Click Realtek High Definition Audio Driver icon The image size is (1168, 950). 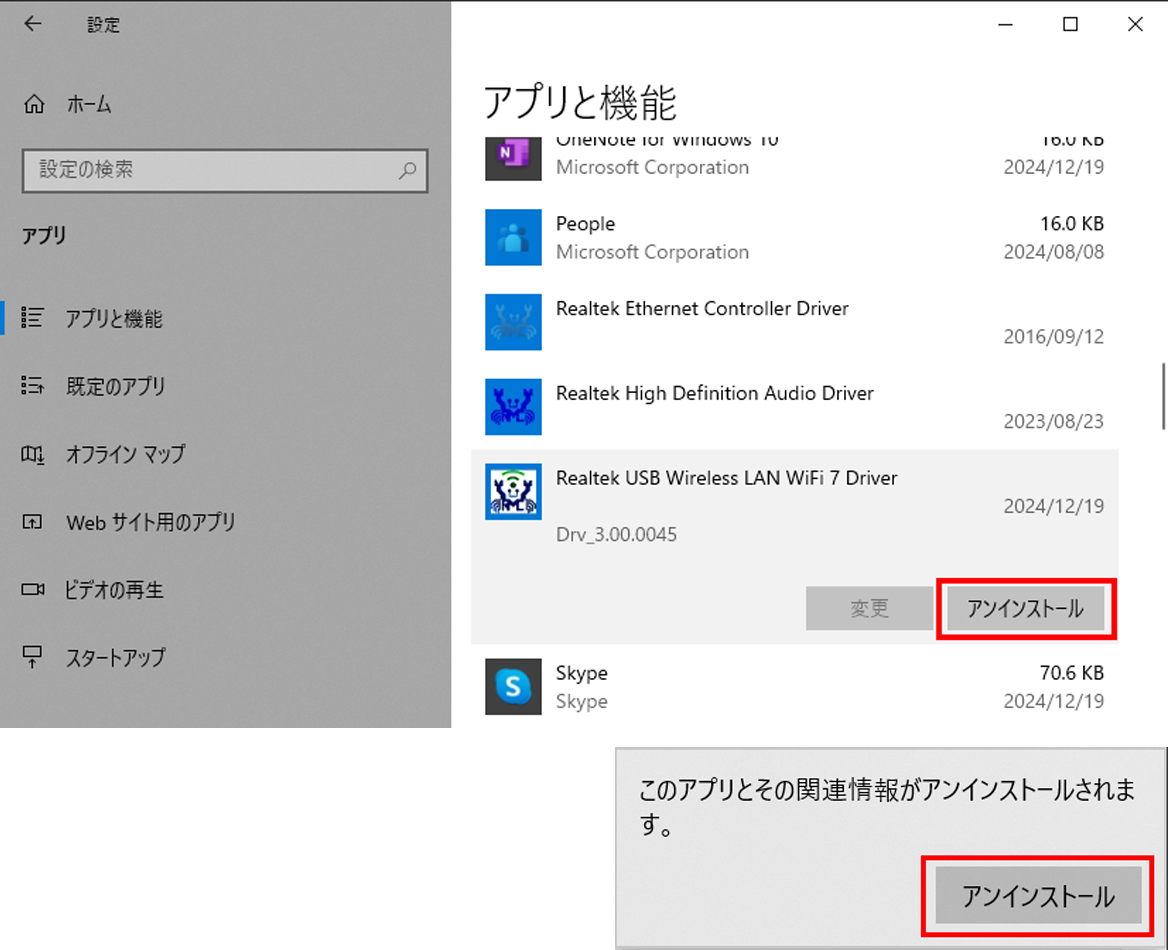tap(513, 407)
